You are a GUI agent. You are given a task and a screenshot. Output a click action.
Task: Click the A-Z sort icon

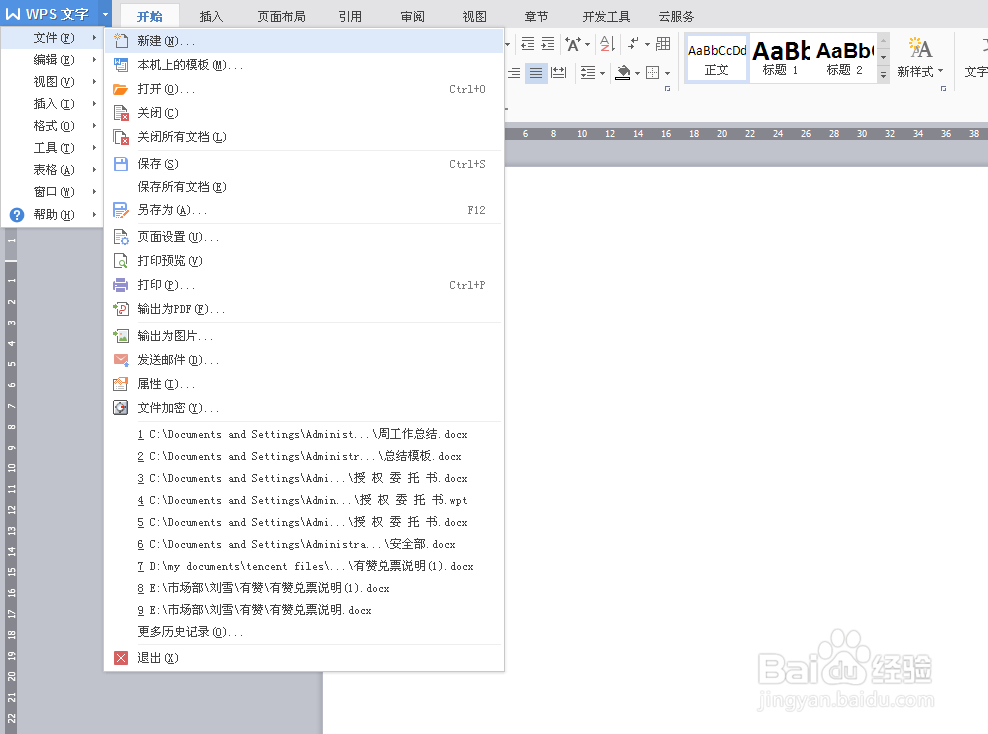click(607, 43)
